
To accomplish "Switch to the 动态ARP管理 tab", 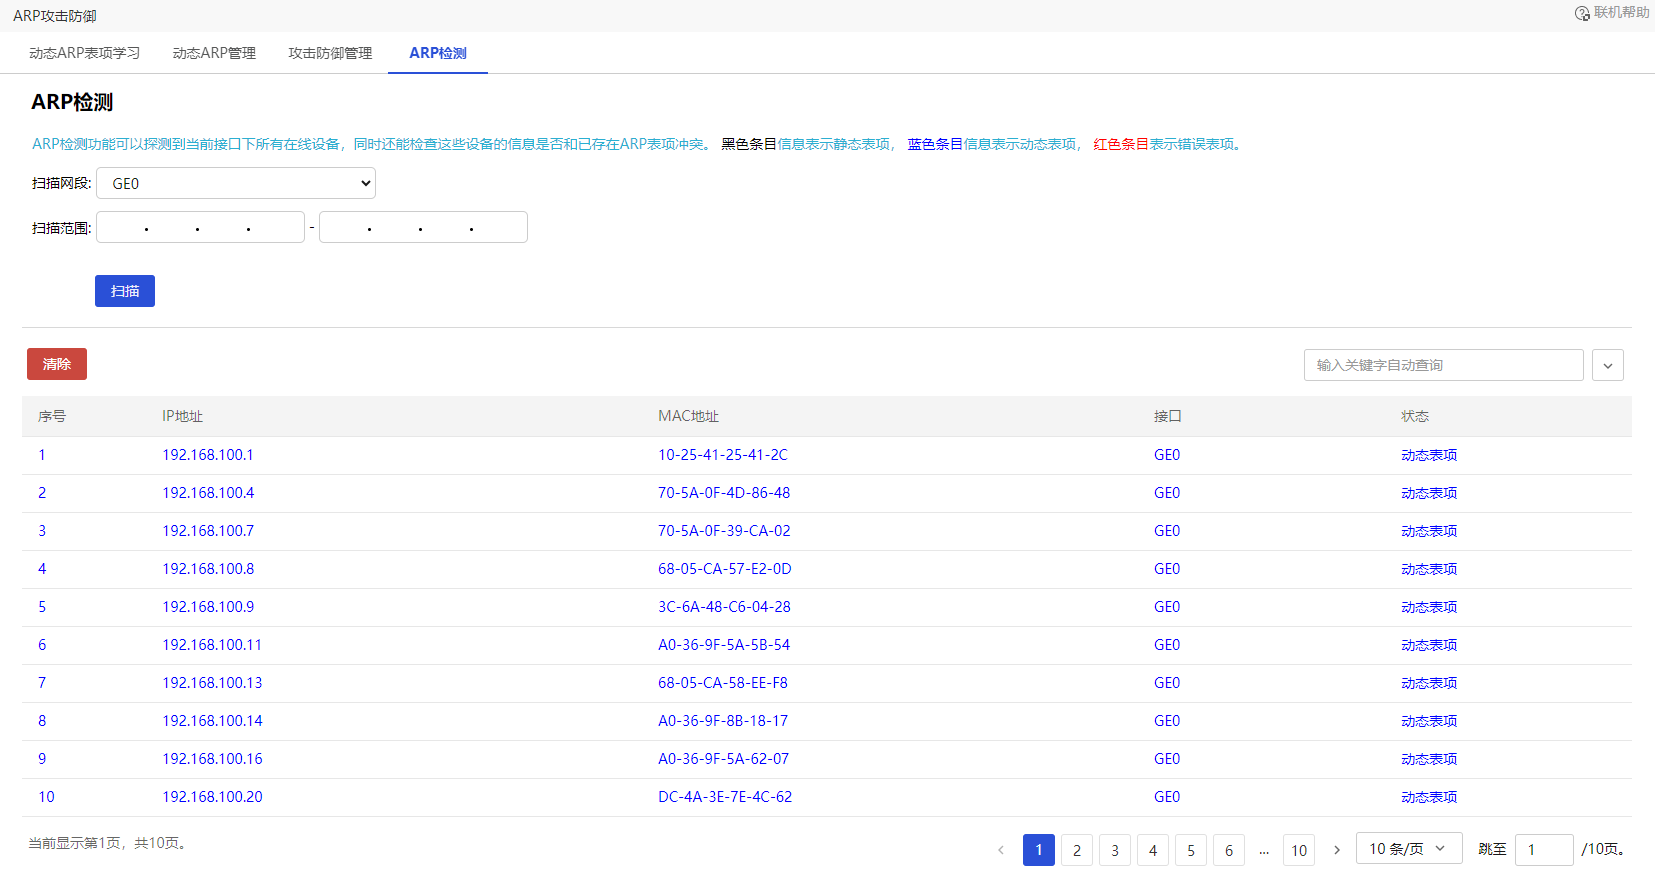I will 214,53.
